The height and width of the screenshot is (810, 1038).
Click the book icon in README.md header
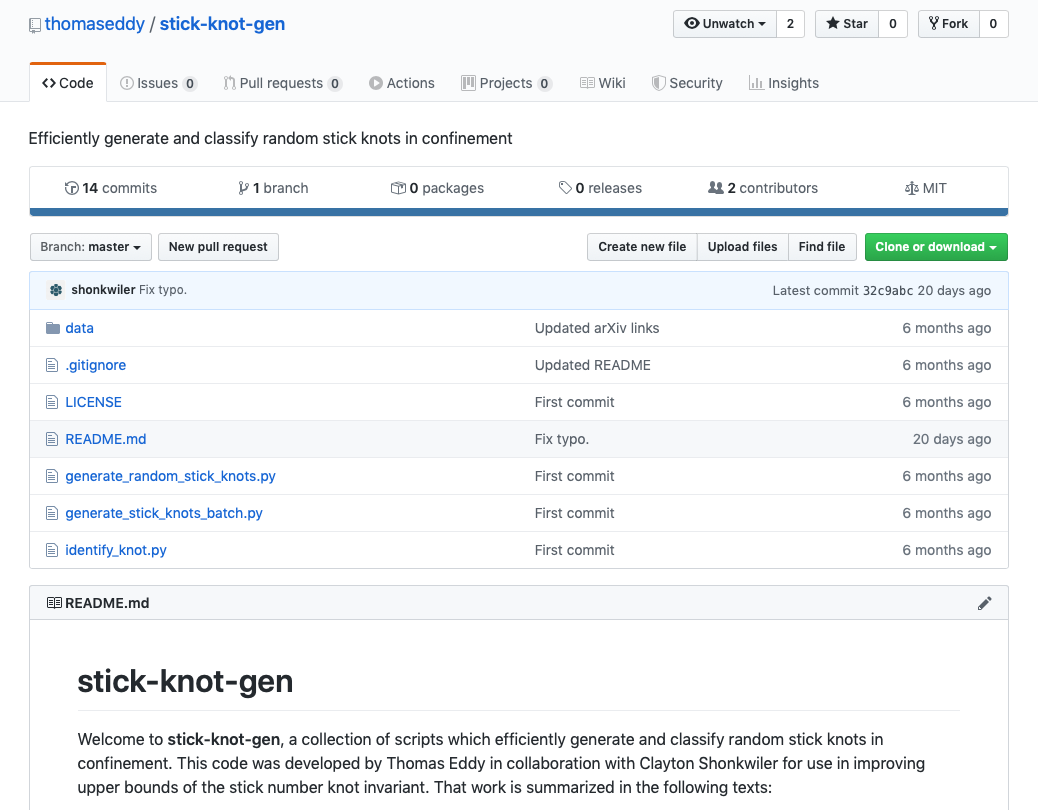click(54, 603)
